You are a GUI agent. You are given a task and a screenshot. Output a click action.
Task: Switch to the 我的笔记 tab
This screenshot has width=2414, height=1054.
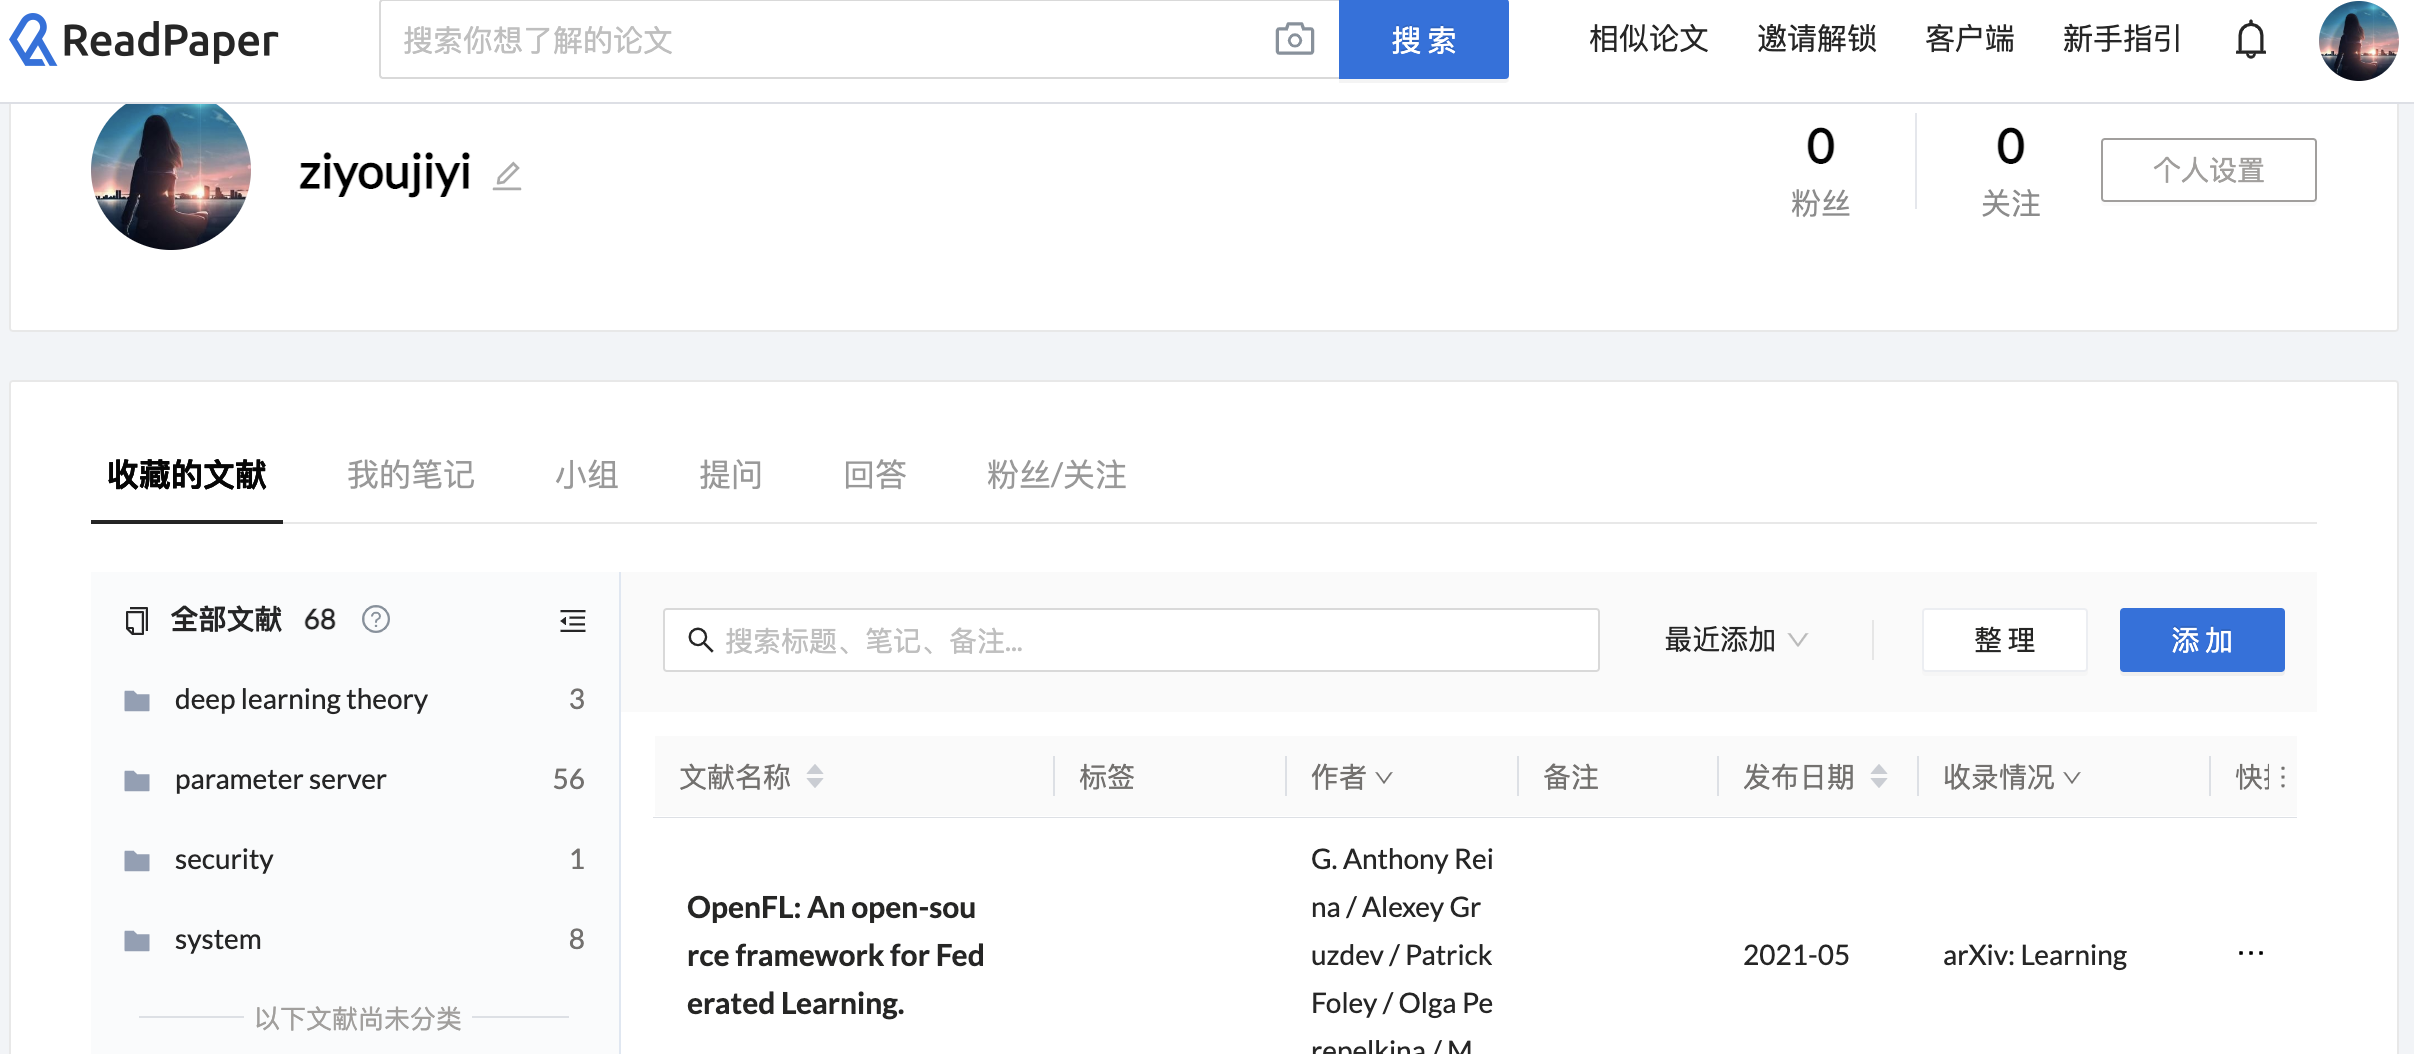point(410,475)
